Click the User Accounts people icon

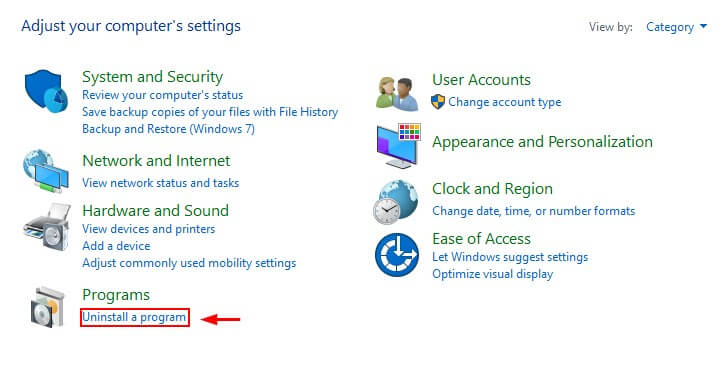[397, 94]
